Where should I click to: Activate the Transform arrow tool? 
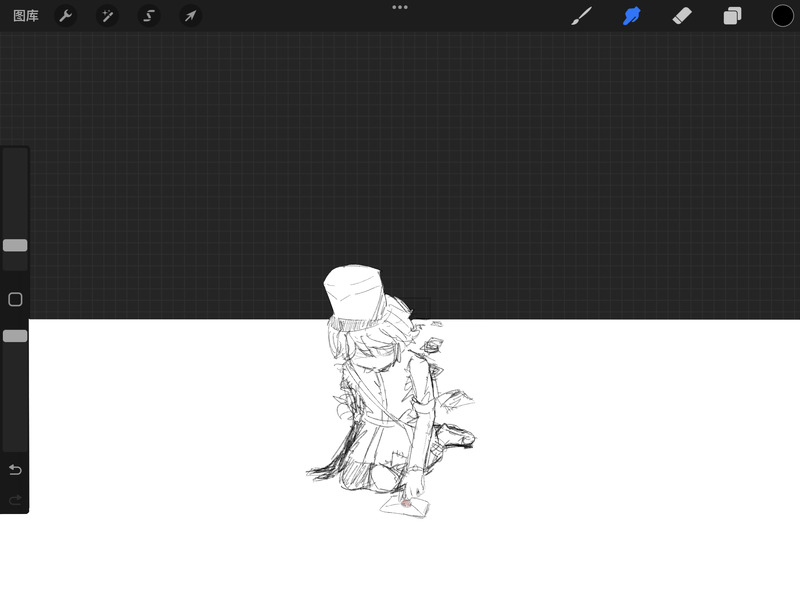(190, 16)
